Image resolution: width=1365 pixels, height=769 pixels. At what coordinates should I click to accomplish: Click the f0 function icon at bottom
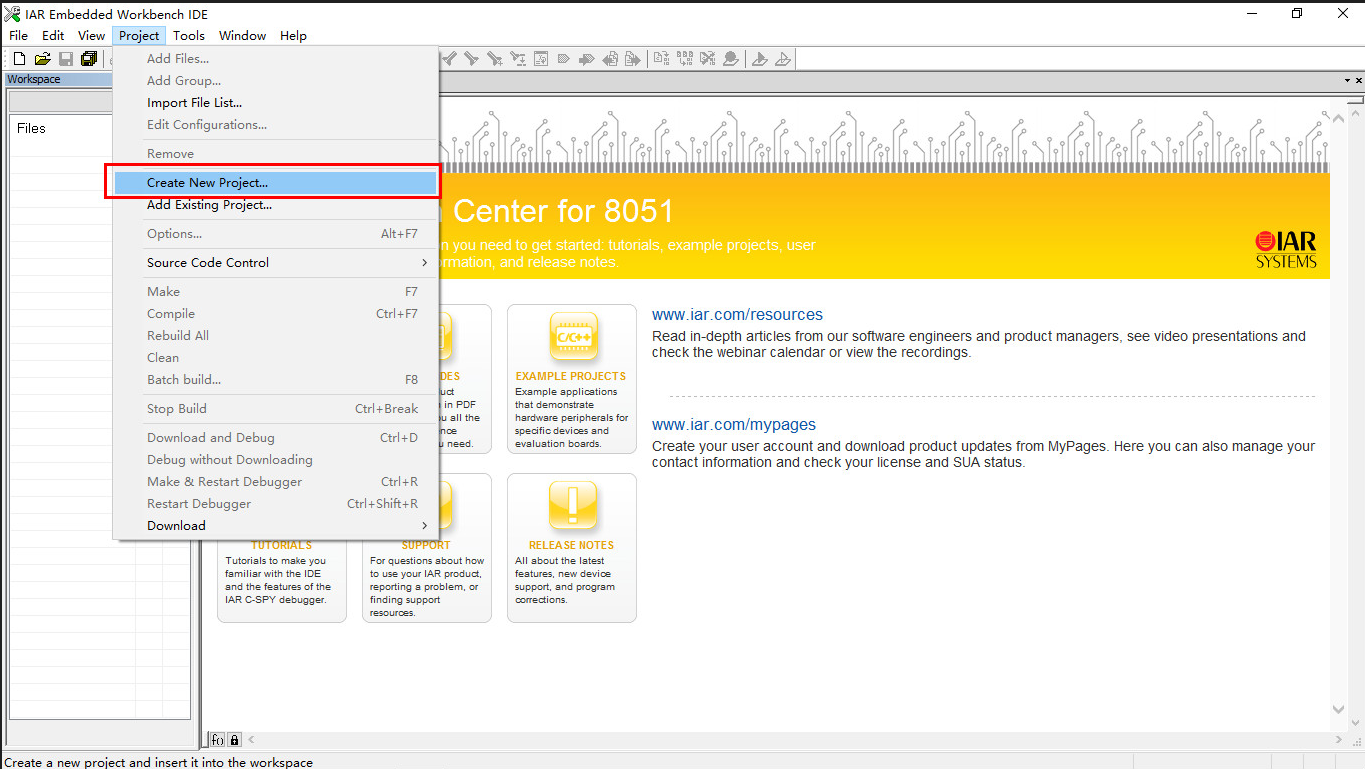click(x=217, y=740)
